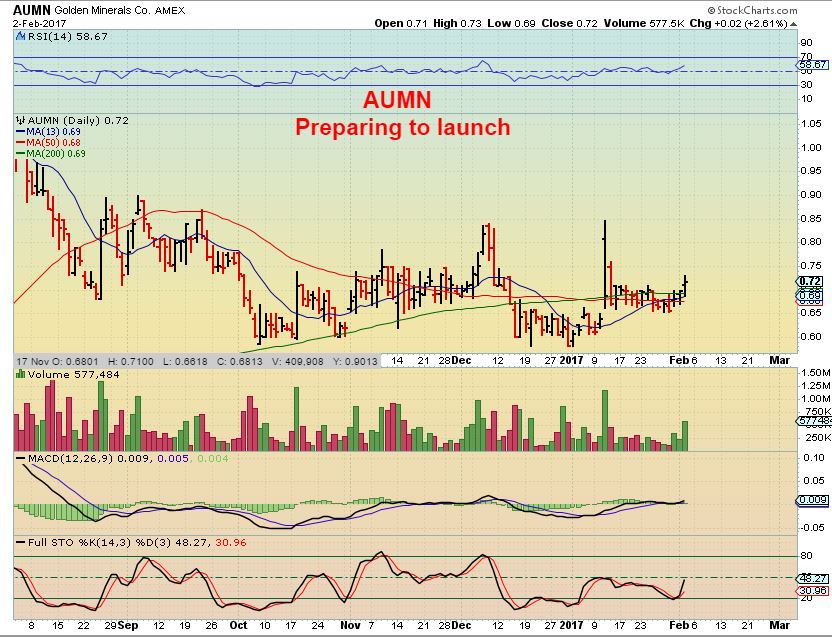Click the 'Preparing to launch' annotation text
Image resolution: width=832 pixels, height=637 pixels.
pos(403,127)
